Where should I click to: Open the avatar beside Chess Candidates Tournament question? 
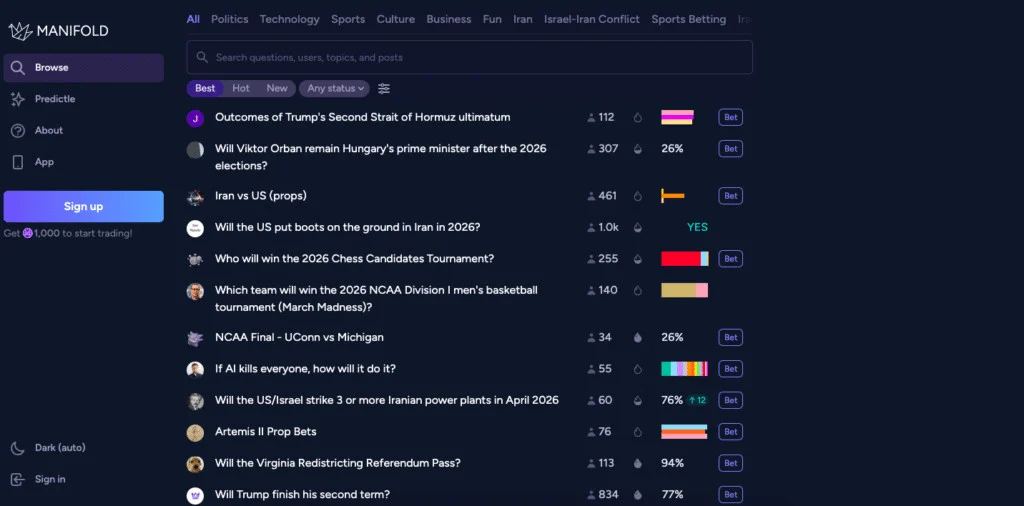(x=195, y=259)
